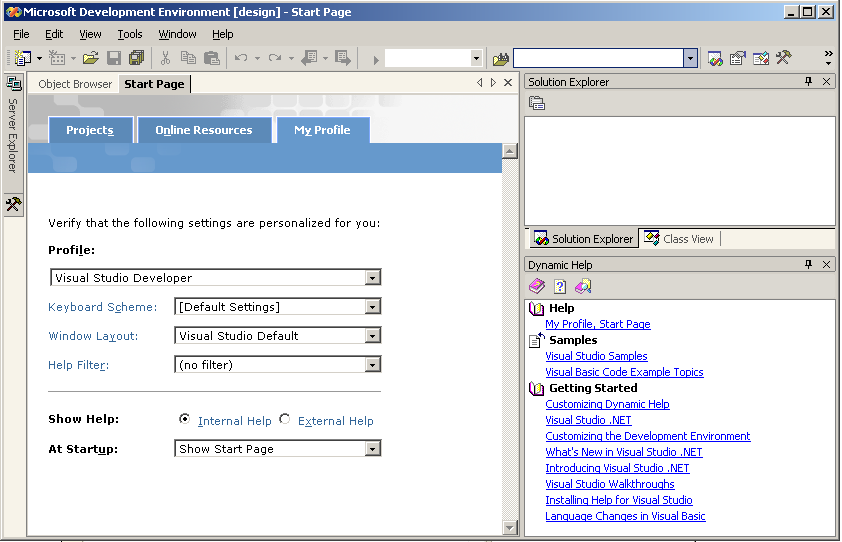The height and width of the screenshot is (542, 842).
Task: Close the Start Page document tab
Action: pyautogui.click(x=507, y=83)
